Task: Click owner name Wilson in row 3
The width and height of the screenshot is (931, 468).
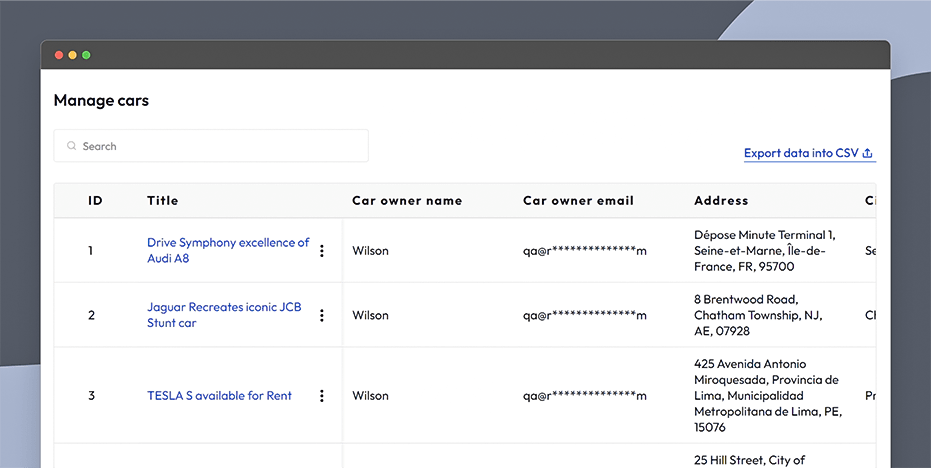Action: coord(370,396)
